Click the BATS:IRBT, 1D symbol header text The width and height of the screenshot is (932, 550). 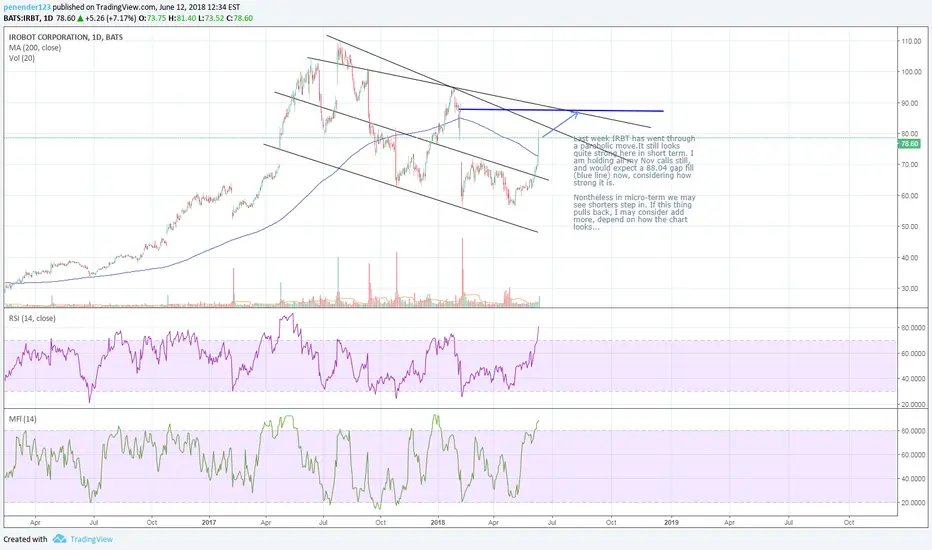click(x=27, y=18)
